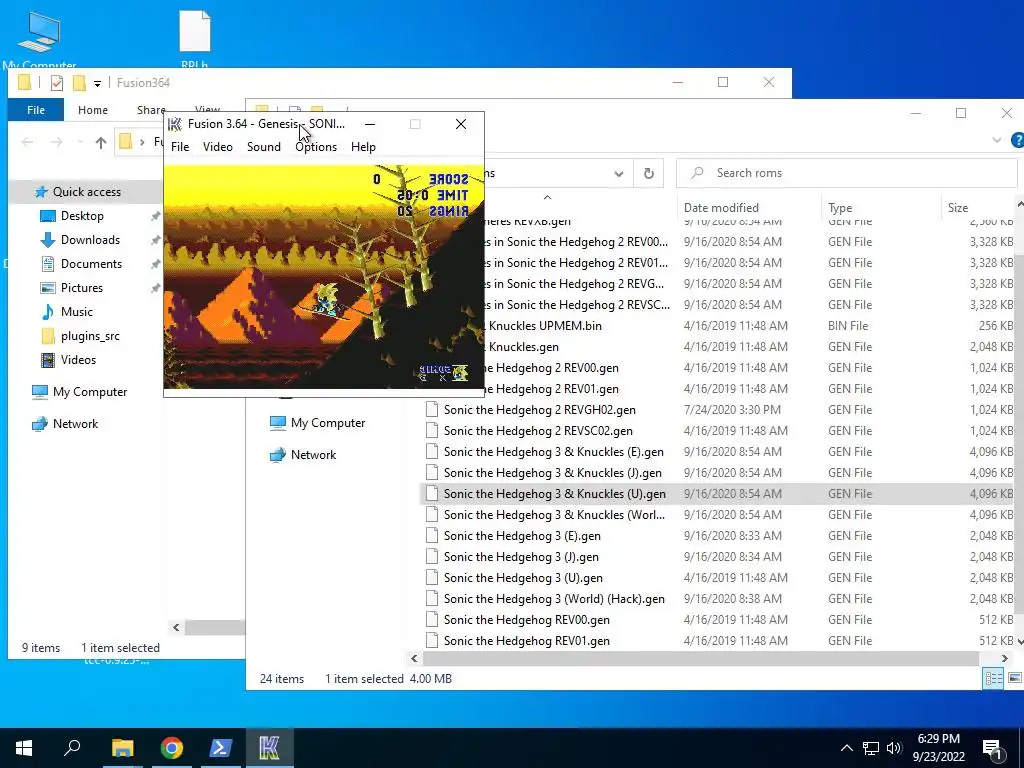
Task: Open the Fusion Options menu
Action: pos(316,147)
